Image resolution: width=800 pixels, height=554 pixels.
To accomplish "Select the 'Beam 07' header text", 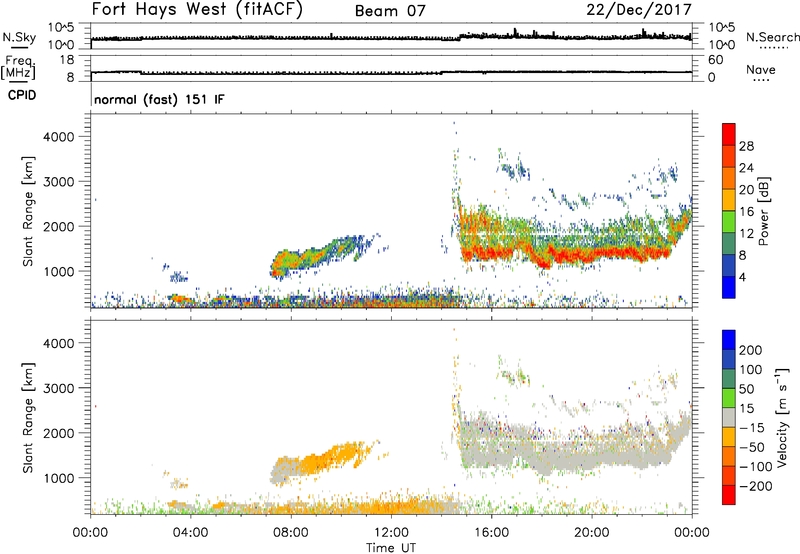I will (390, 11).
